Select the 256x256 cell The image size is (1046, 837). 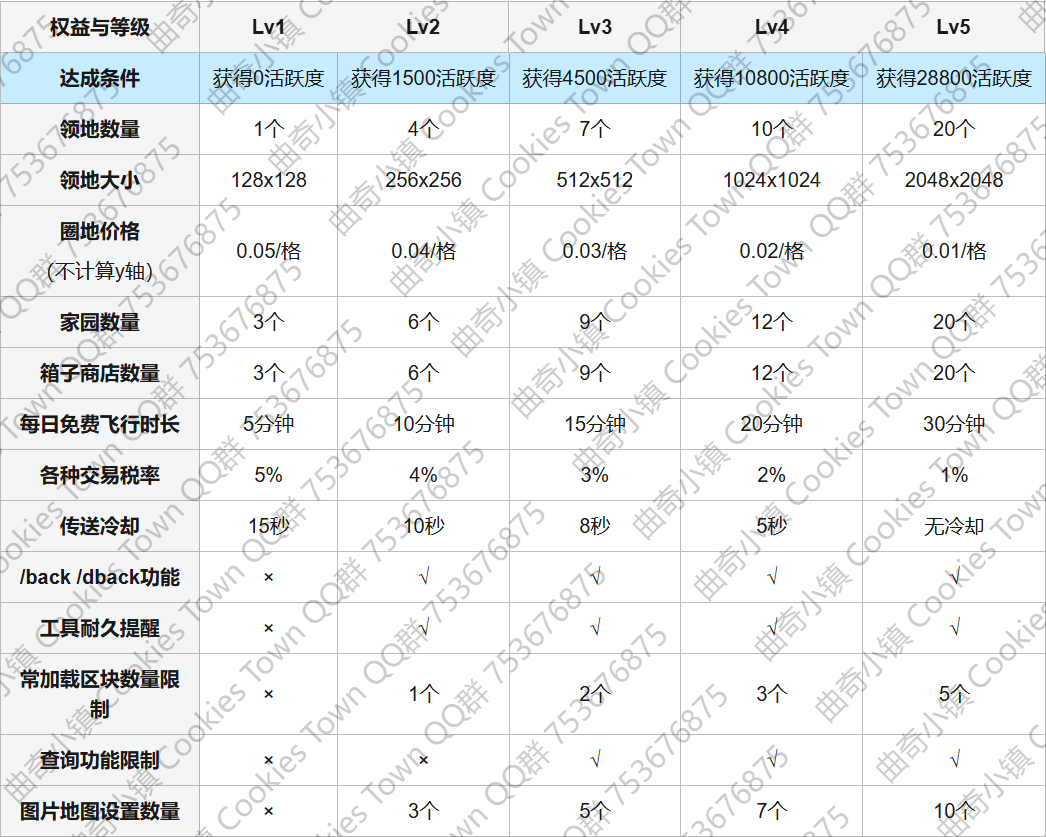pyautogui.click(x=423, y=180)
